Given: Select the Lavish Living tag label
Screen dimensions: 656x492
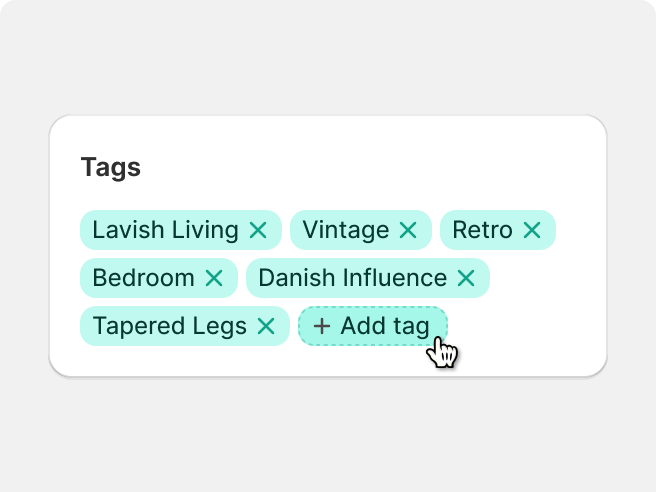Looking at the screenshot, I should 165,231.
